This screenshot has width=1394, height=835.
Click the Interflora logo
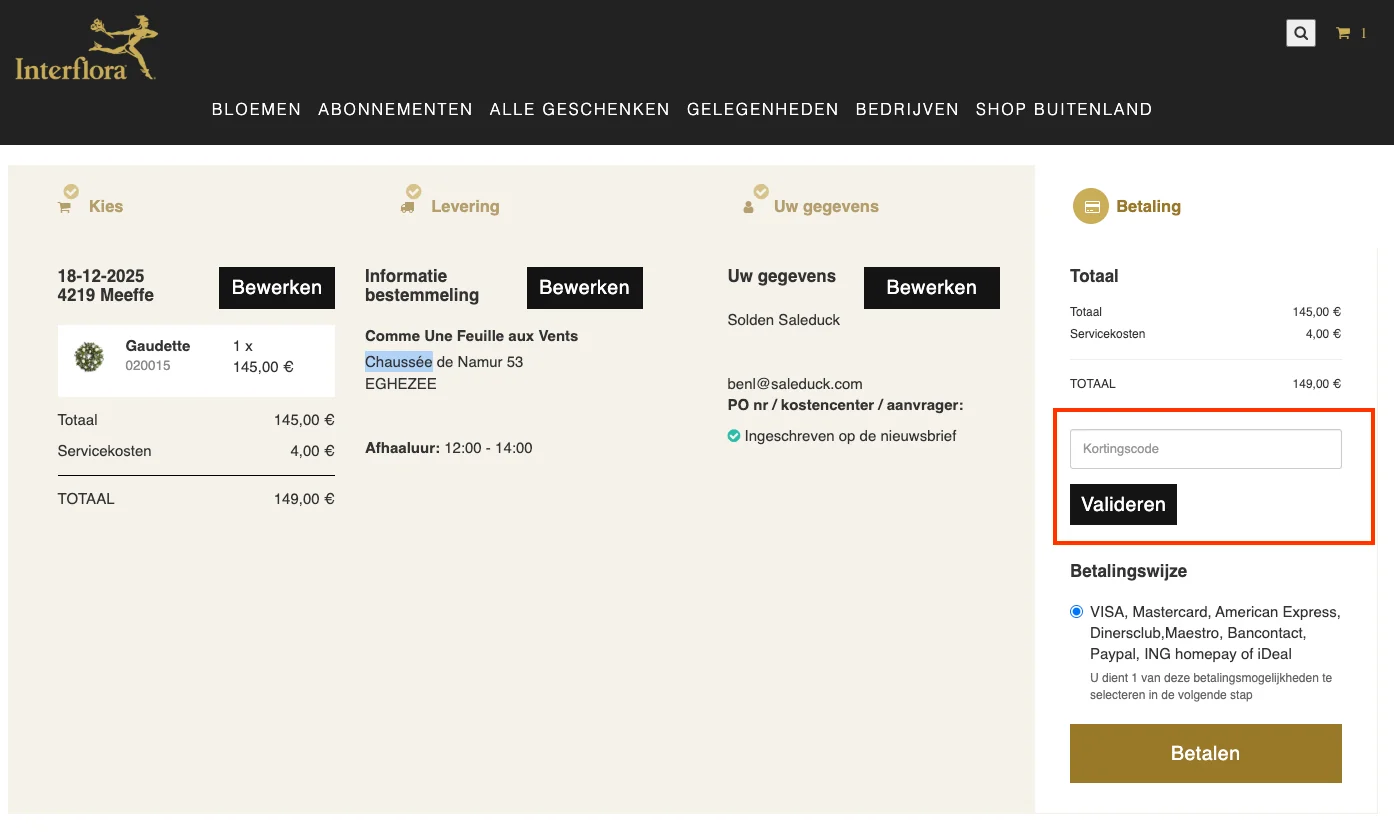point(86,49)
